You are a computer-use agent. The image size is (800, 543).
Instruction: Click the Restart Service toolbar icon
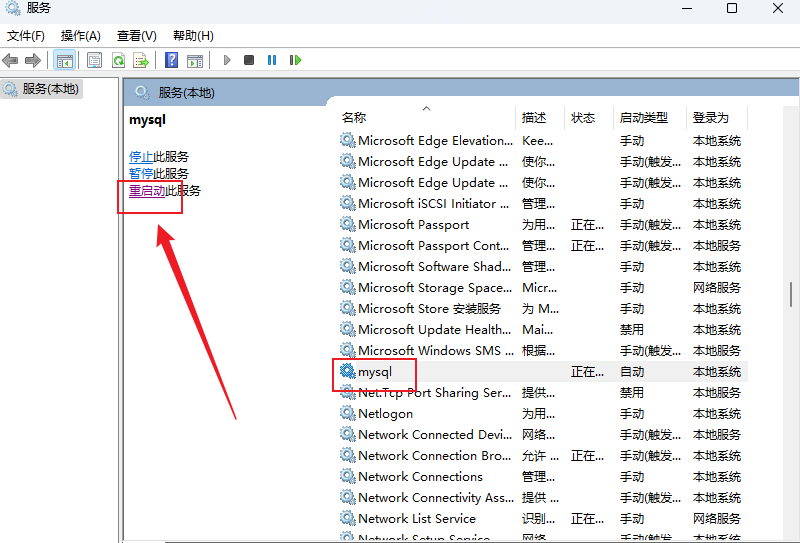point(295,60)
